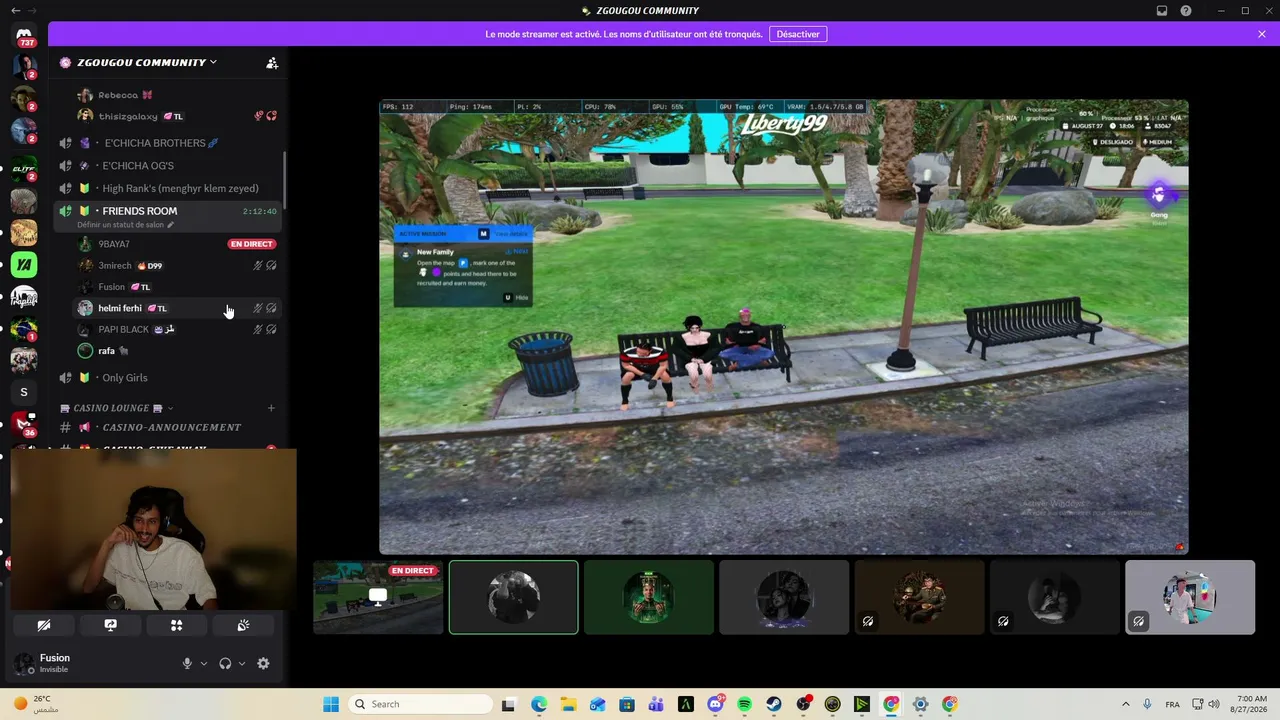The width and height of the screenshot is (1280, 720).
Task: Select user helmi ferhi in voice list
Action: [x=176, y=308]
